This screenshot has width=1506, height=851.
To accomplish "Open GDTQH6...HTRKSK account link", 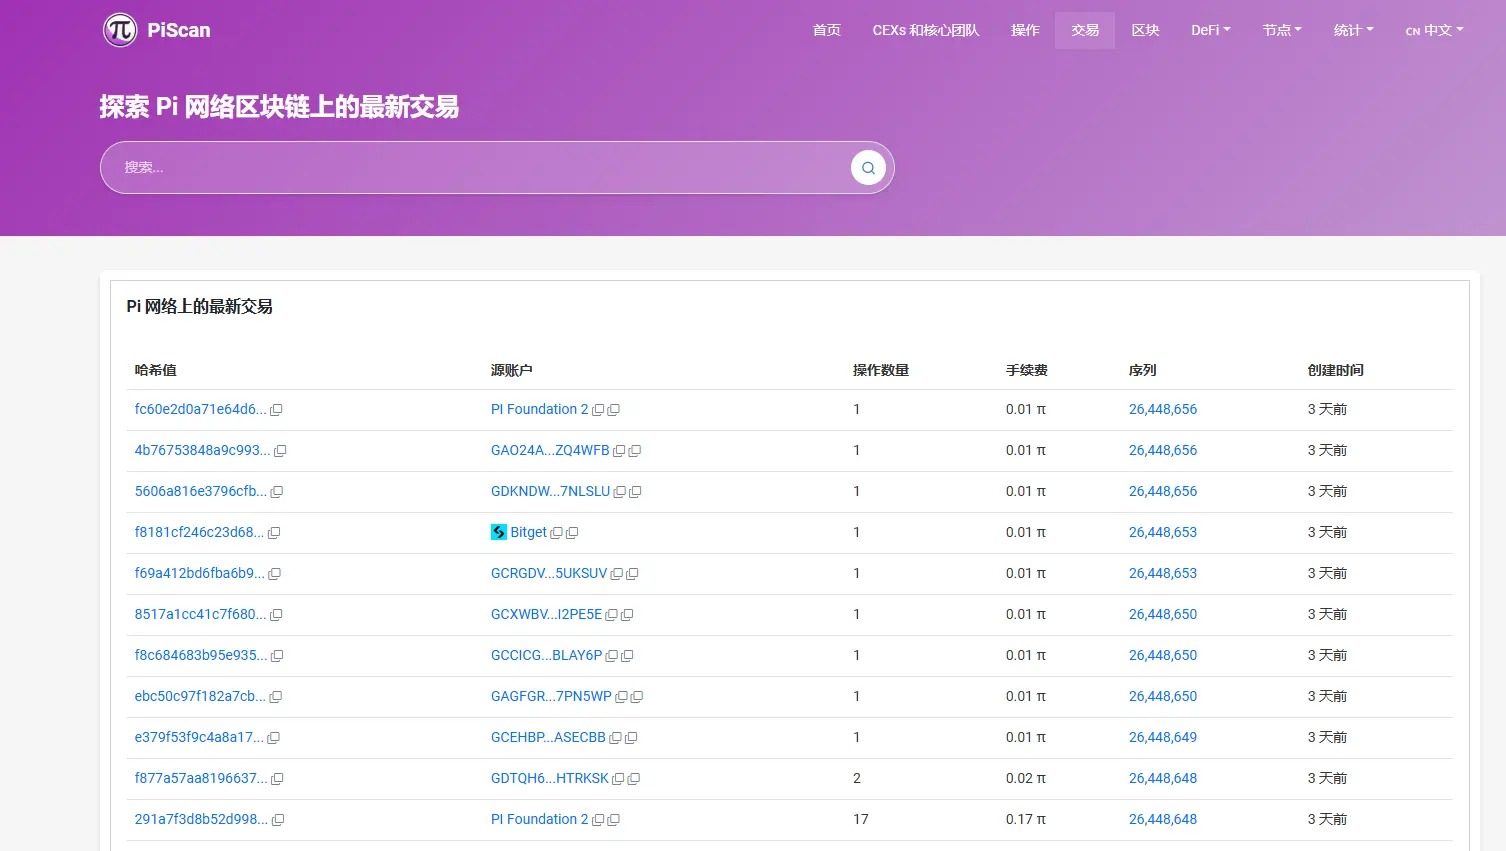I will click(550, 778).
